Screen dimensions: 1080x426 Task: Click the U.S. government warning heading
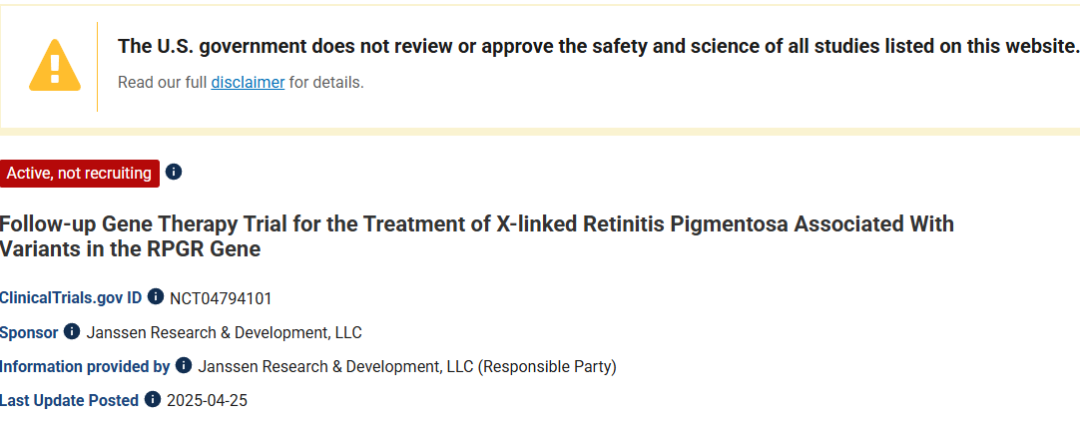tap(598, 46)
